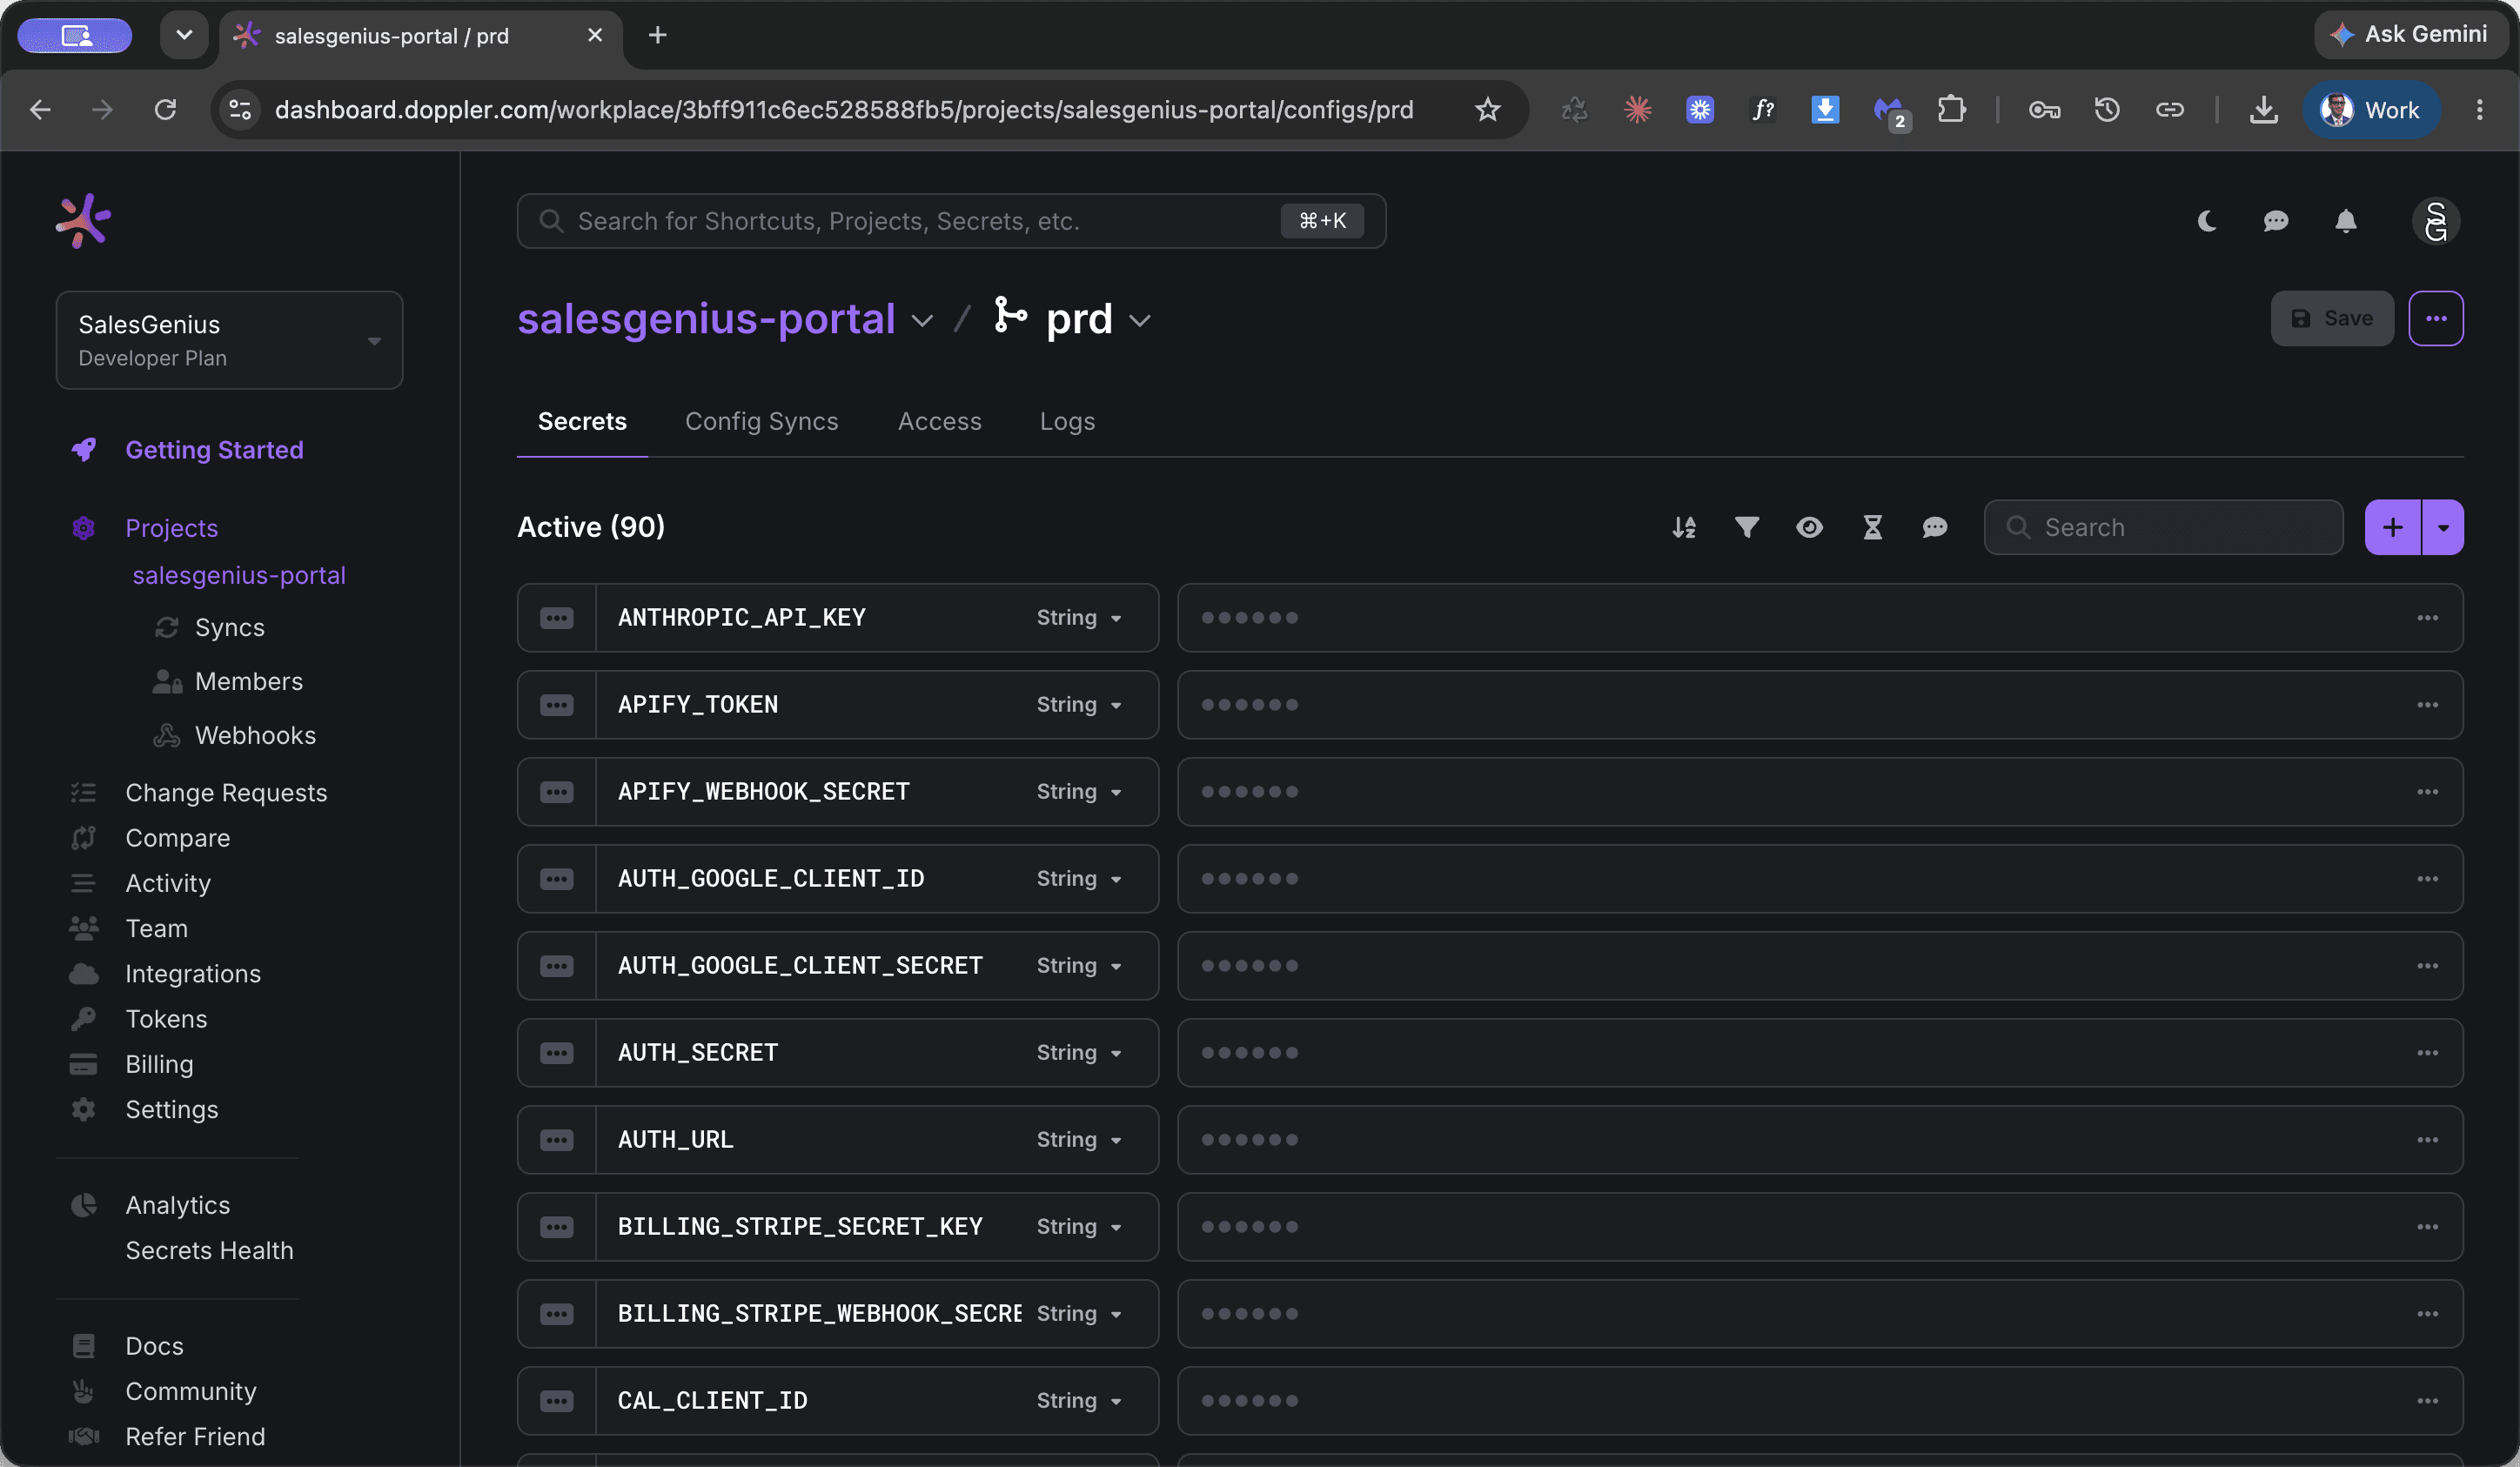Click the Docs book icon
This screenshot has width=2520, height=1467.
pos(83,1346)
